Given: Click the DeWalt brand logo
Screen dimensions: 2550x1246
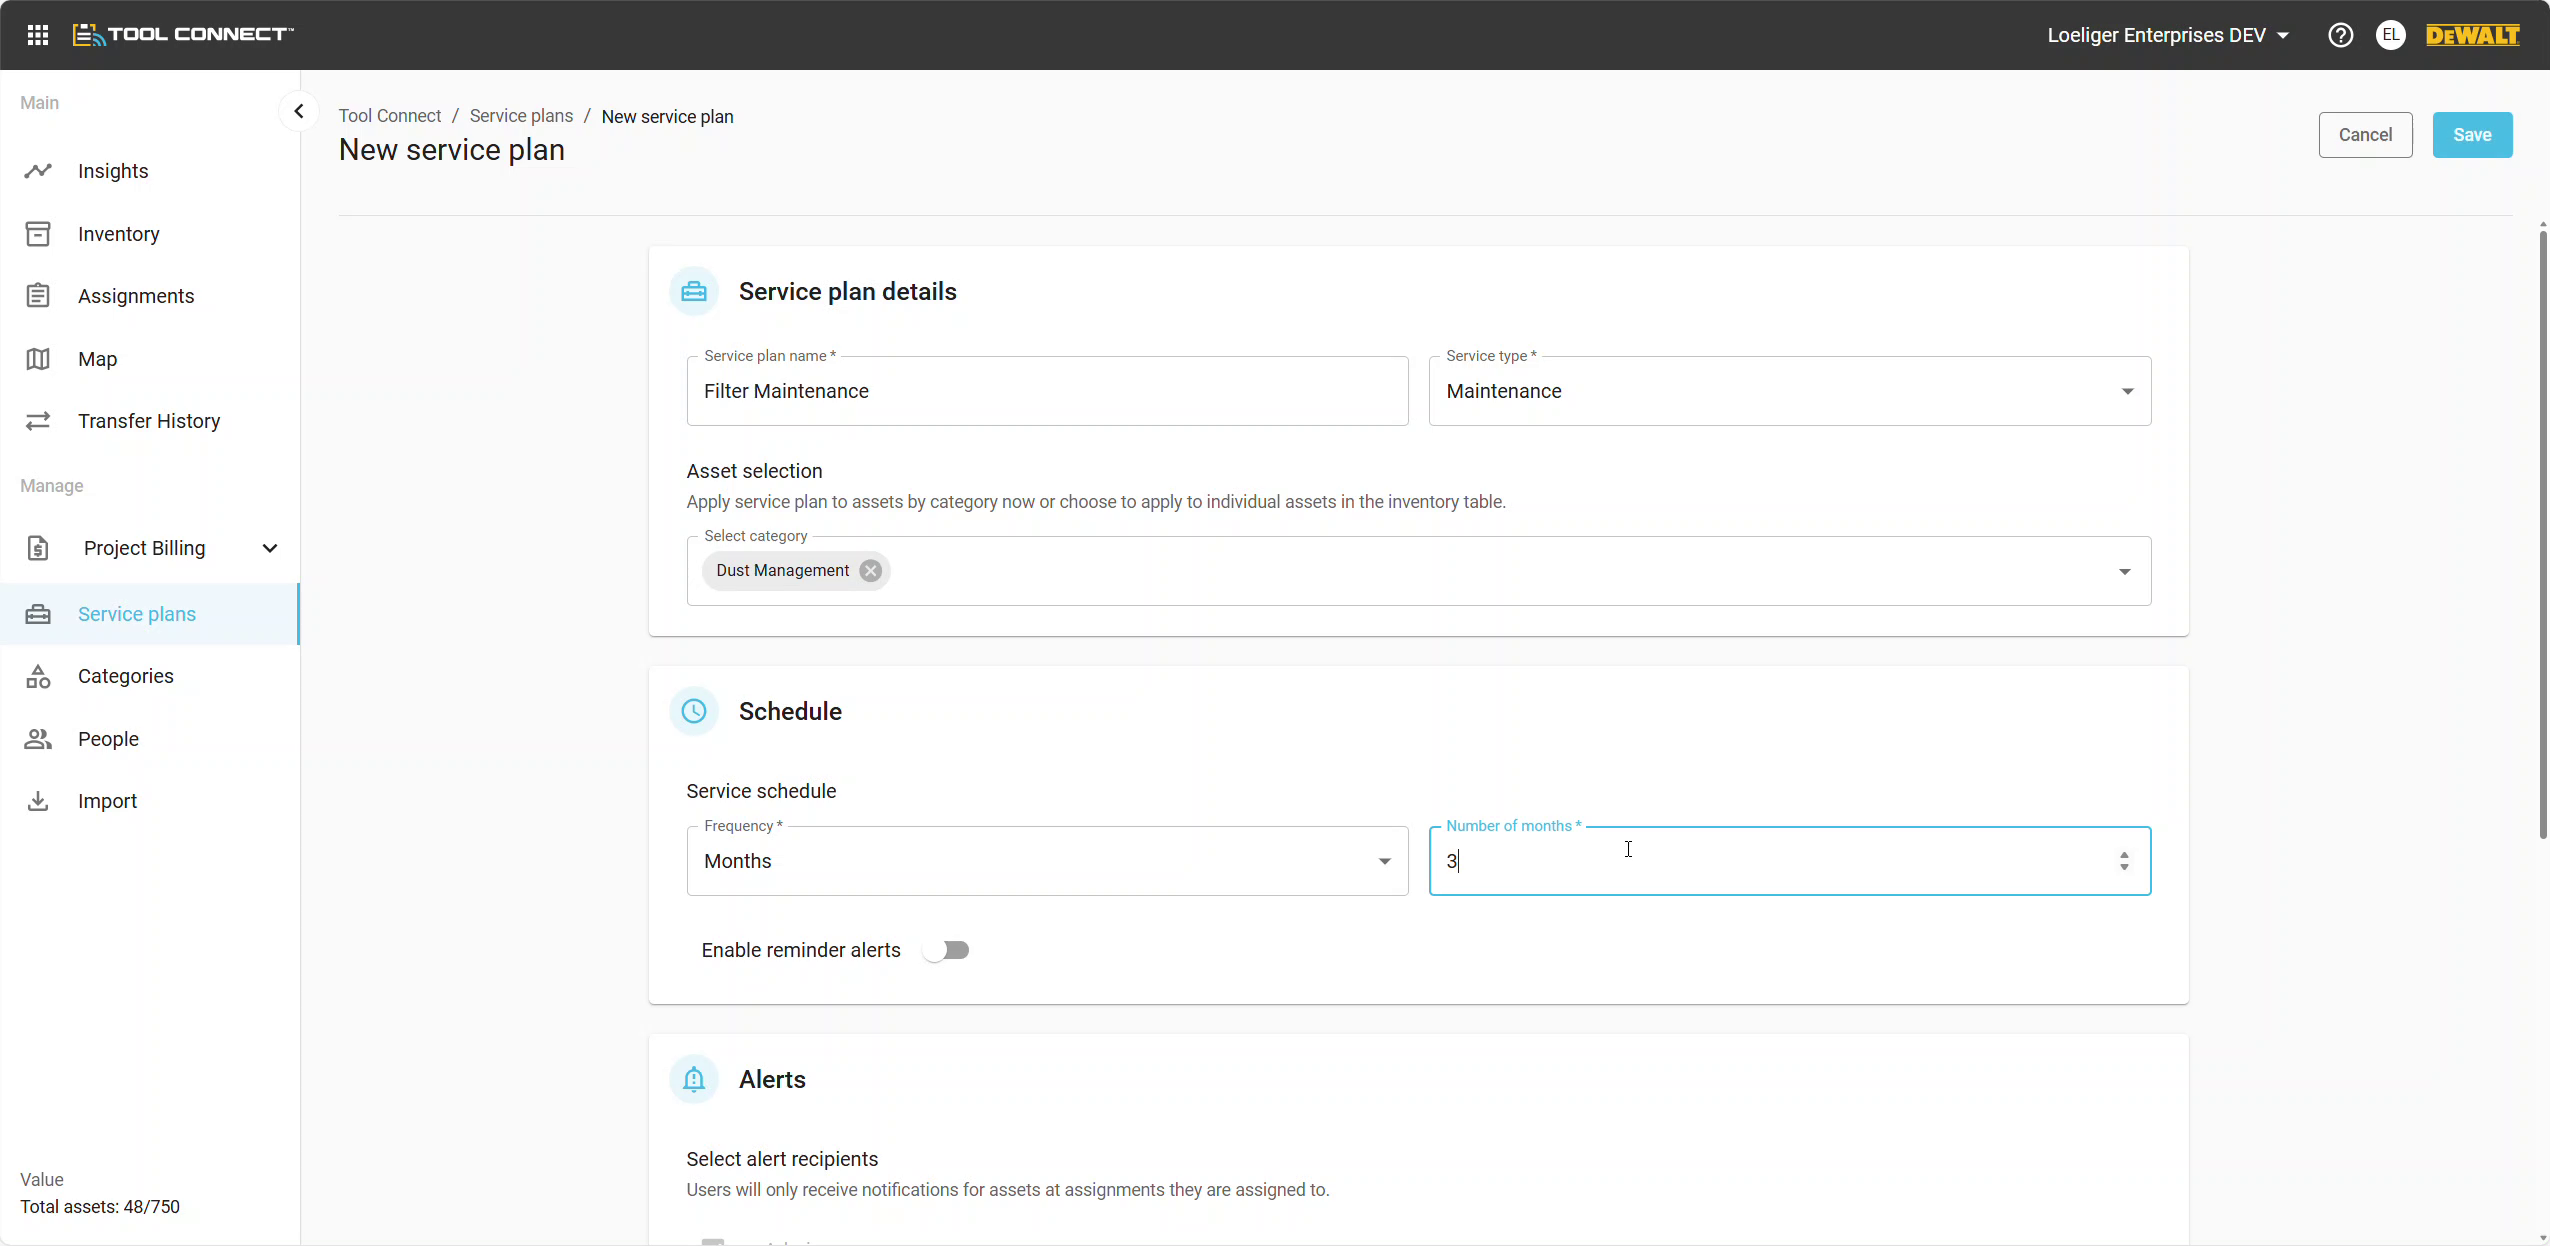Looking at the screenshot, I should pyautogui.click(x=2472, y=35).
